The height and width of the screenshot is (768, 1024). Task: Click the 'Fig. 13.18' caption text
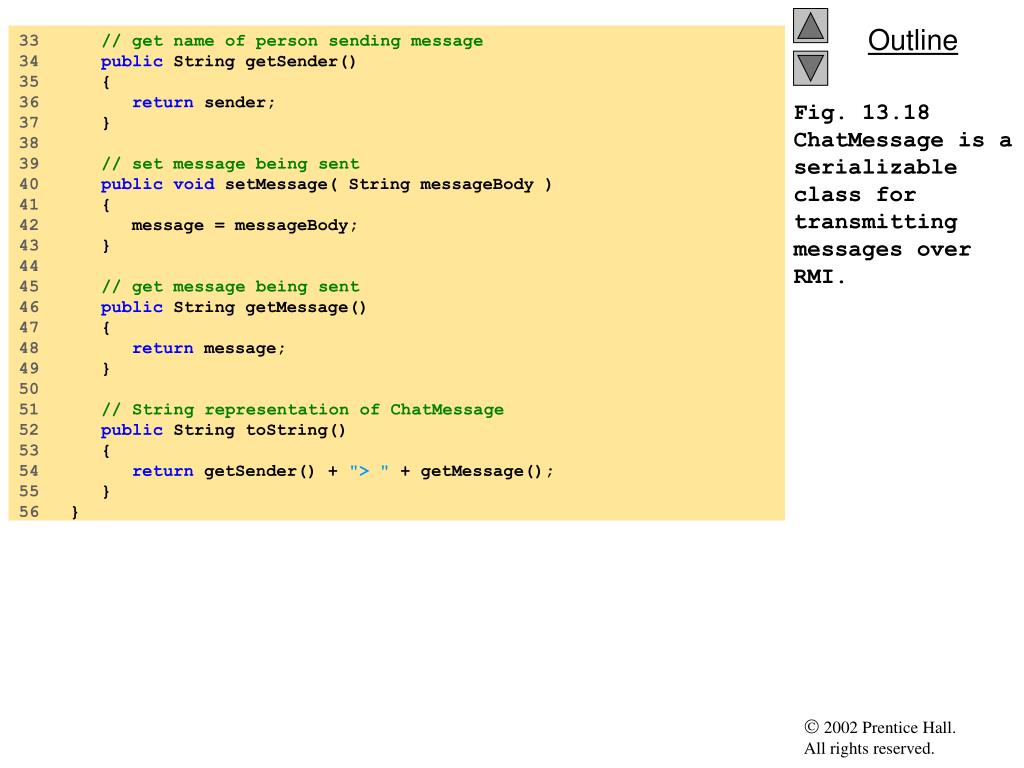861,112
